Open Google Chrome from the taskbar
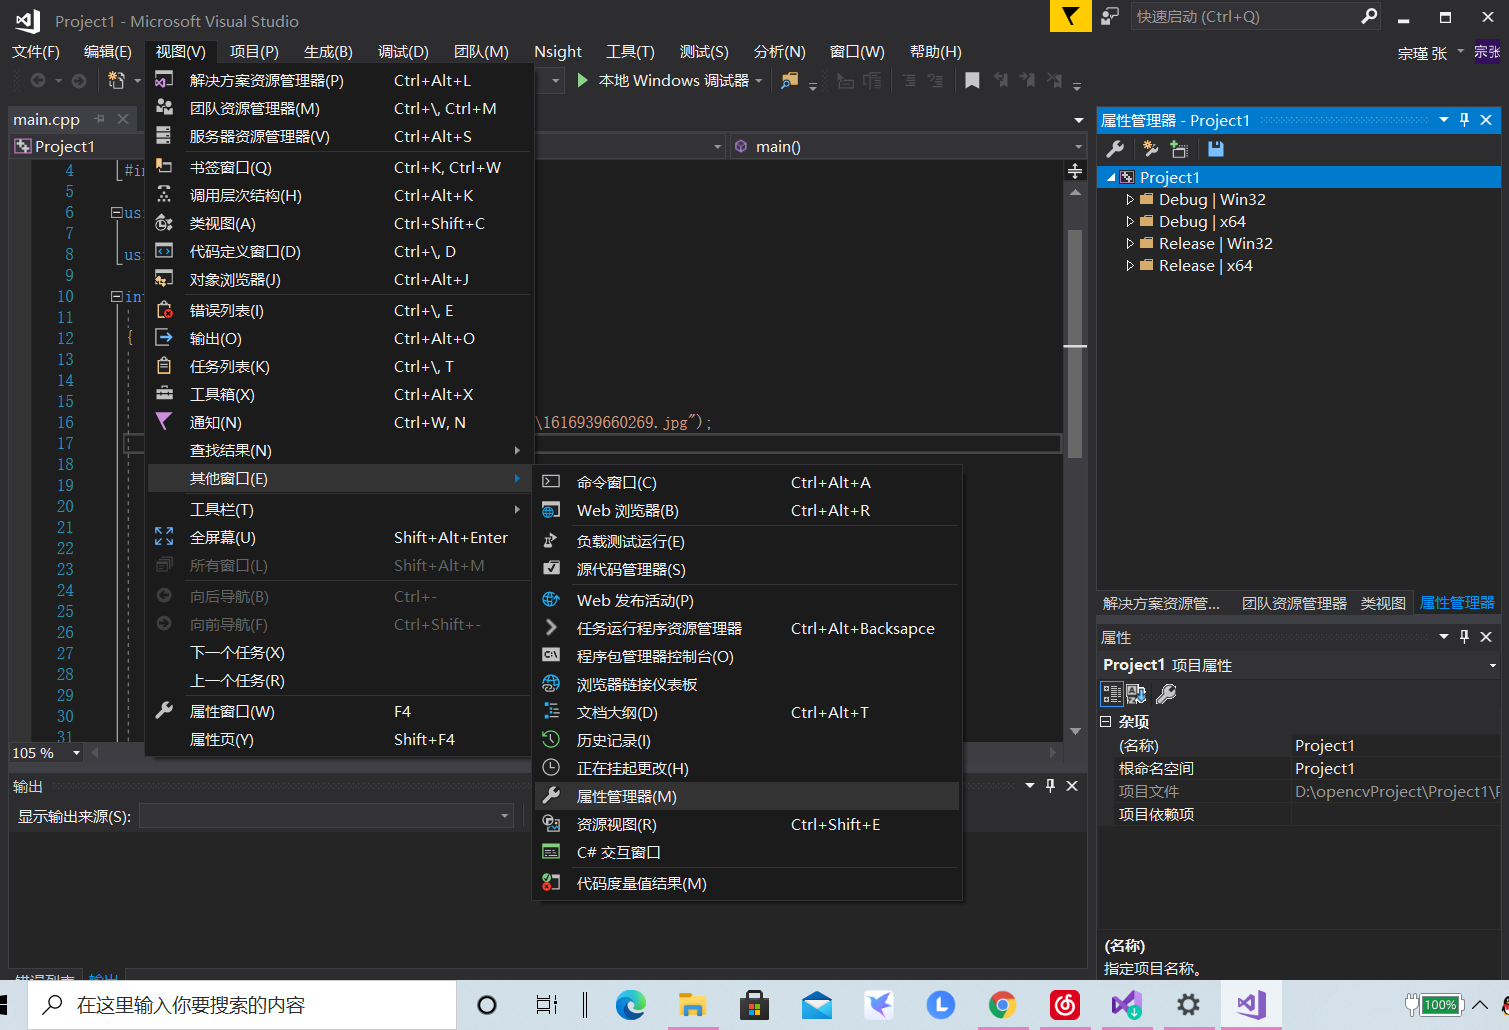Screen dimensions: 1509x1030 pyautogui.click(x=1002, y=1005)
